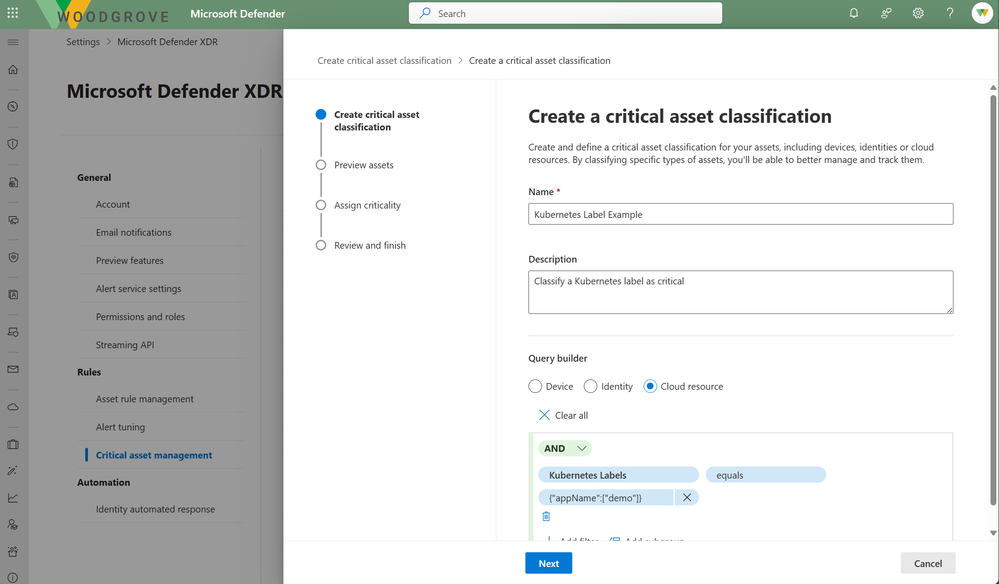Click Create critical asset classification breadcrumb
The width and height of the screenshot is (999, 584).
point(384,61)
